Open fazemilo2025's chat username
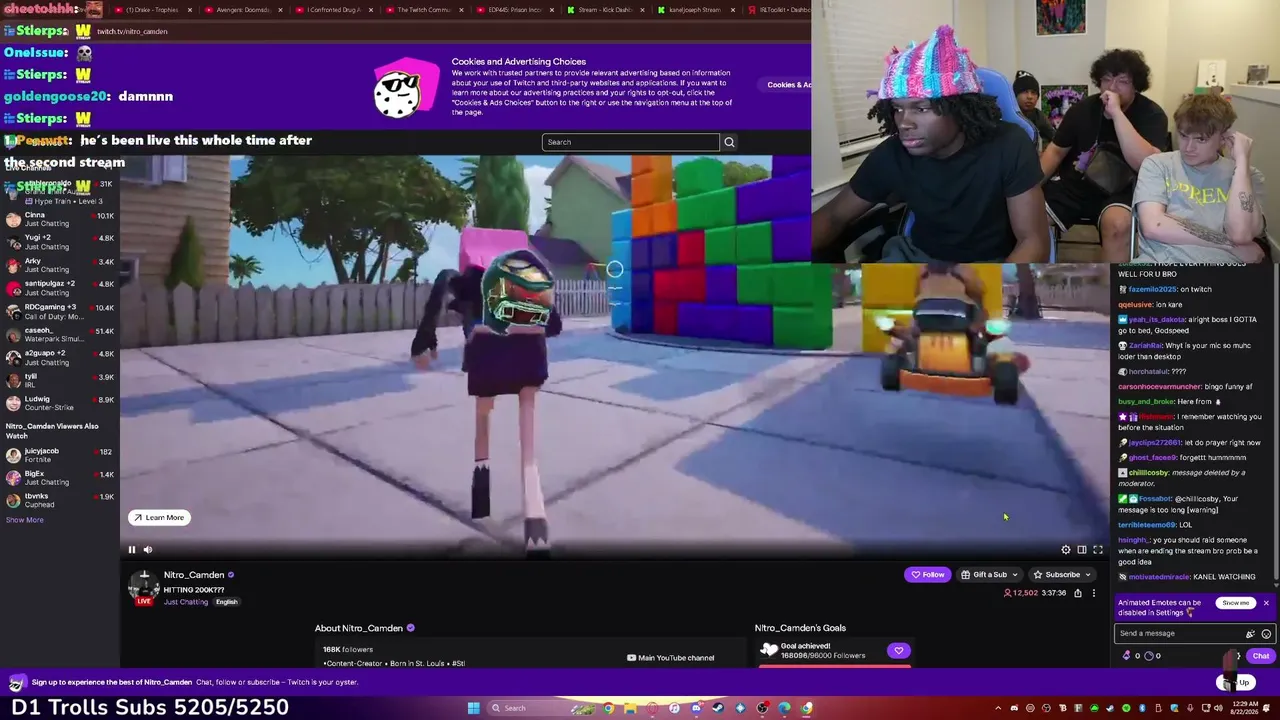This screenshot has height=720, width=1280. pos(1153,289)
